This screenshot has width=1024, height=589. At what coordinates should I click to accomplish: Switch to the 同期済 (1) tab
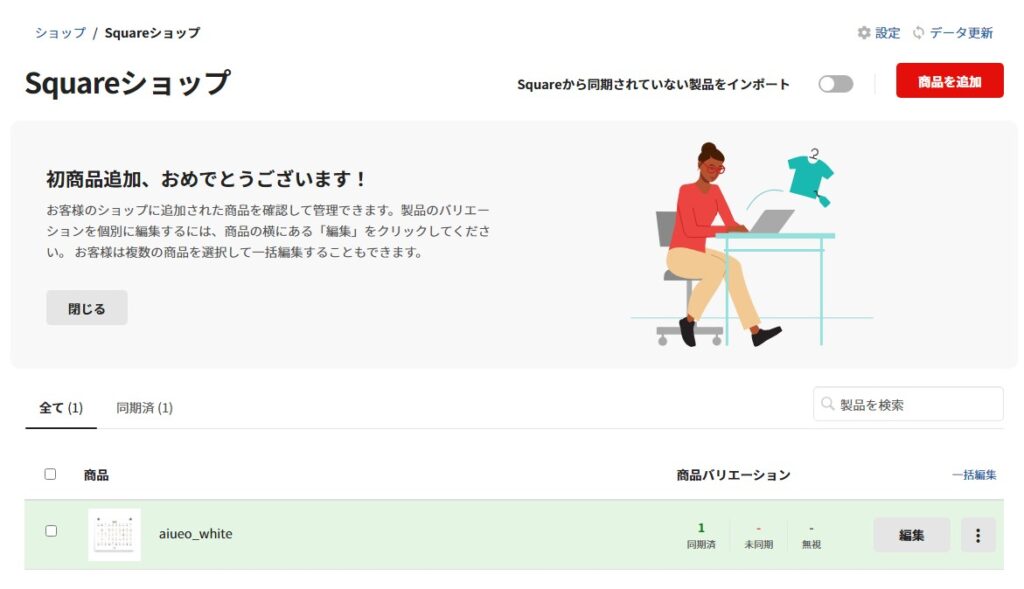pyautogui.click(x=144, y=408)
